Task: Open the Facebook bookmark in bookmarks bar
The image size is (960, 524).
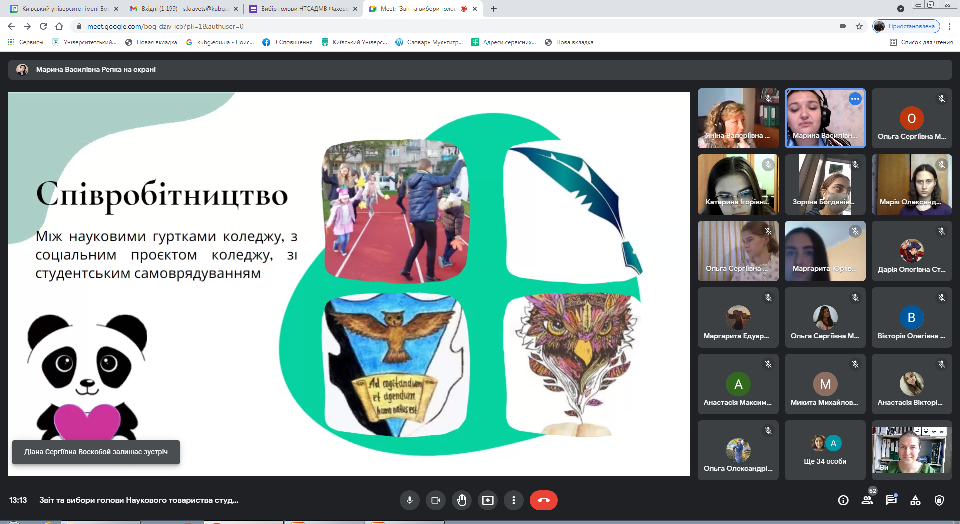Action: (x=287, y=42)
